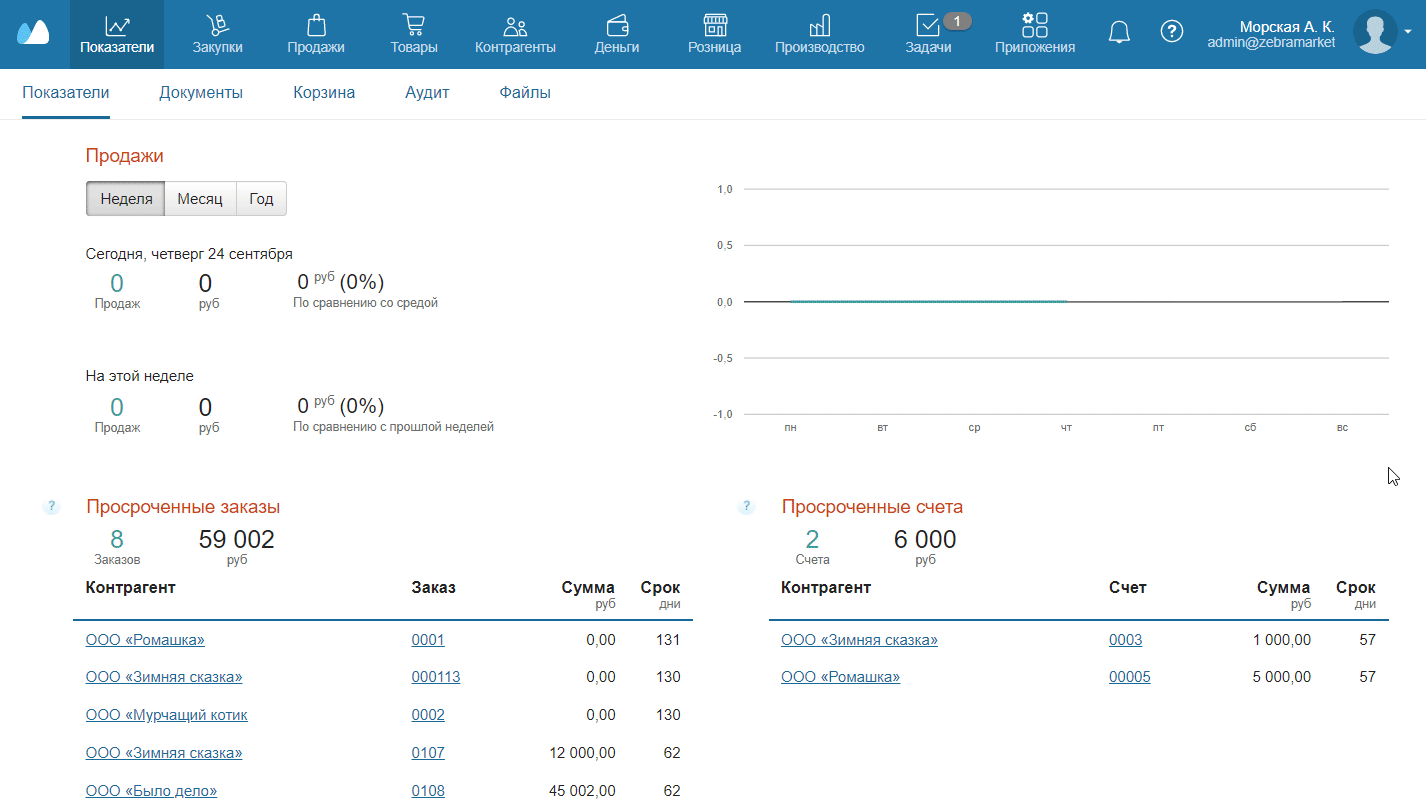Open counterparty ООО «Ромашка» in overdue orders
Viewport: 1426px width, 811px height.
145,640
